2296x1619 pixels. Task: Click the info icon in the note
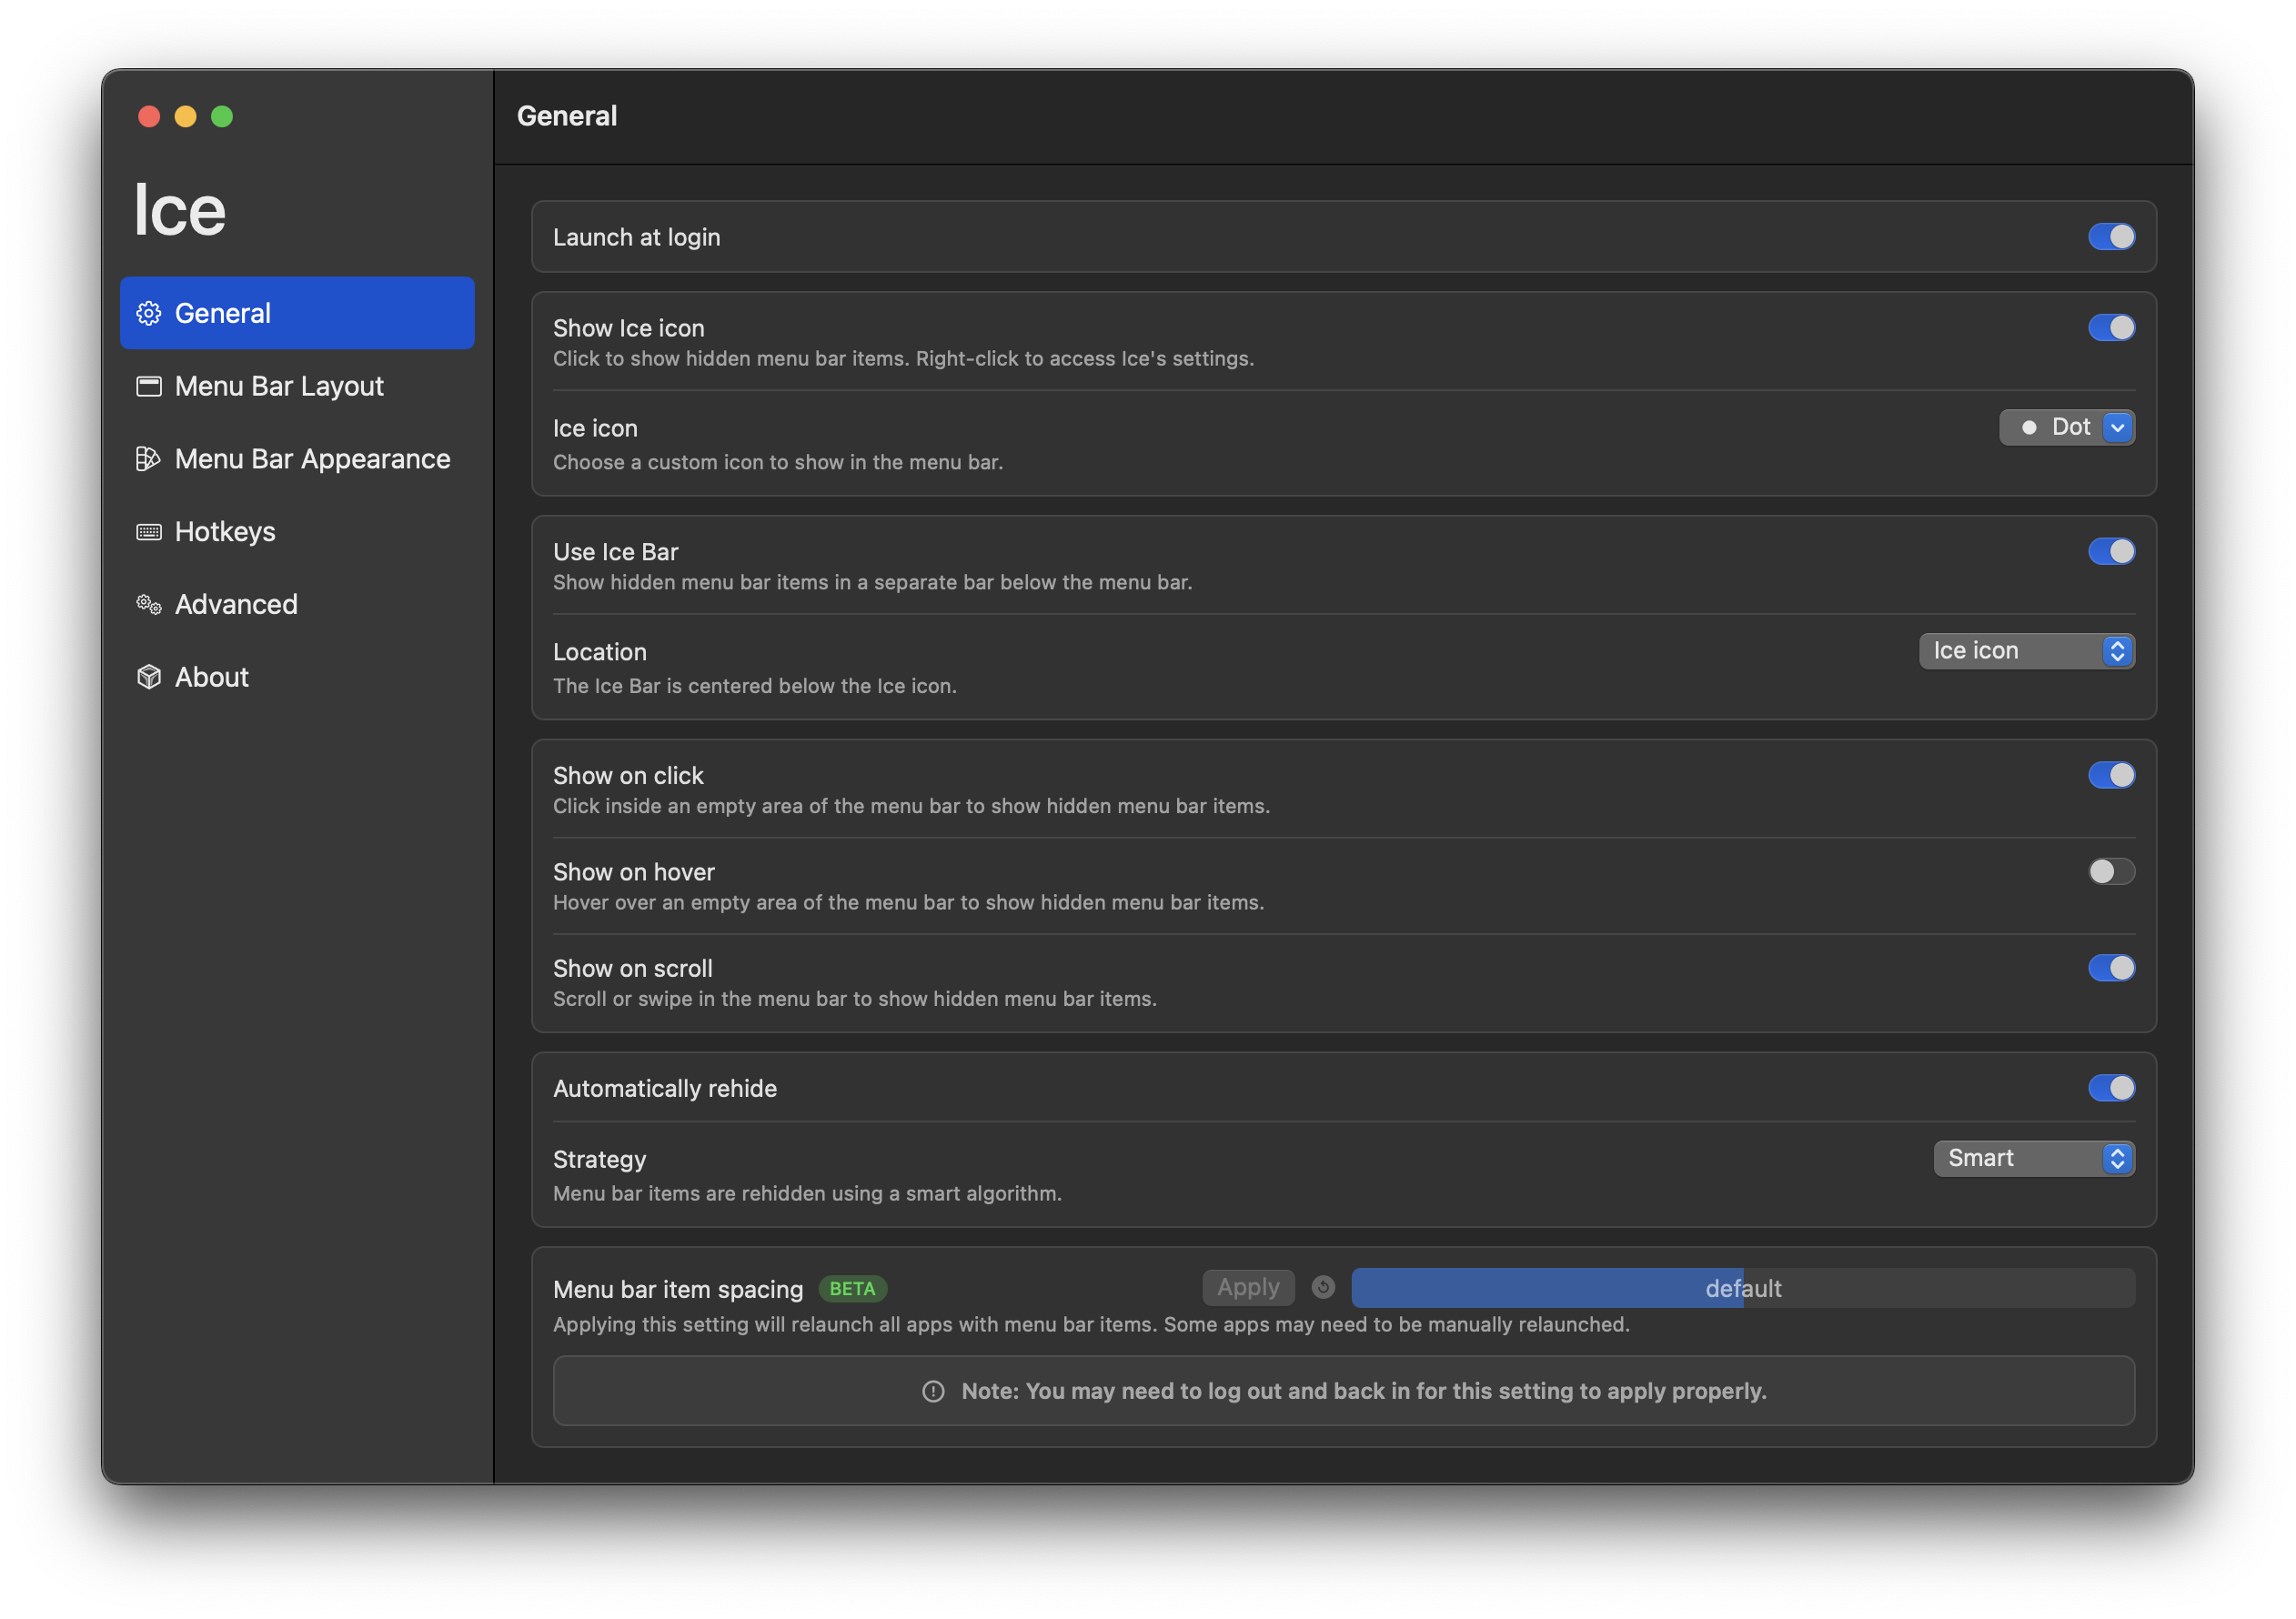(x=933, y=1391)
